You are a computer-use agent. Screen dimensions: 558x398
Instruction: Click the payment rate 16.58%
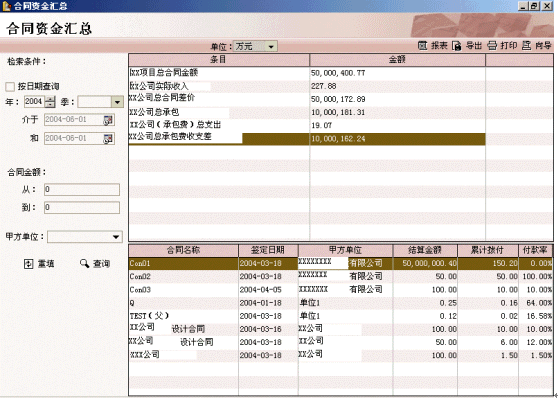click(539, 316)
